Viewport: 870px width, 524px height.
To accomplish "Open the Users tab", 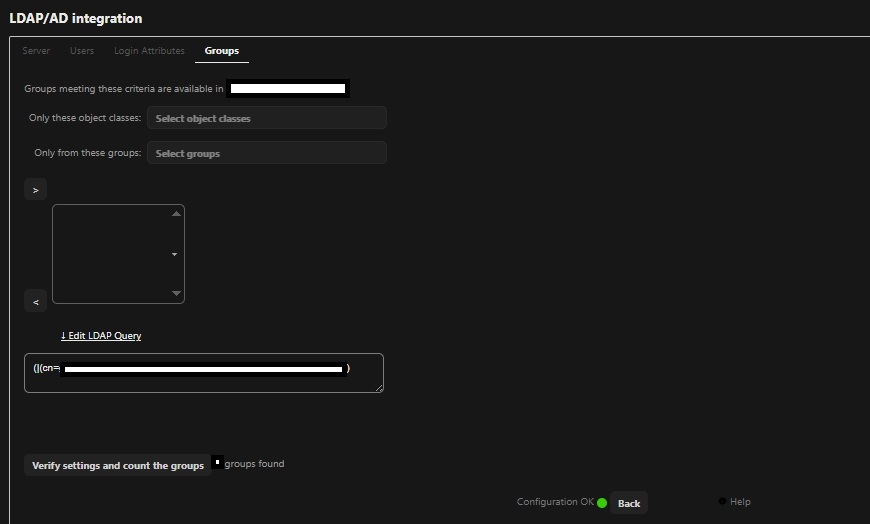I will (x=82, y=51).
